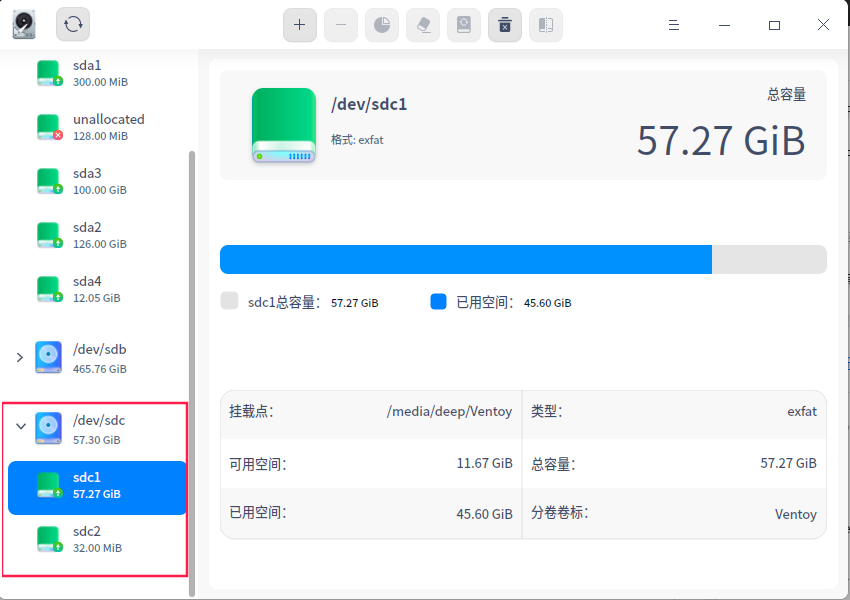Viewport: 850px width, 600px height.
Task: Click the blue used-space usage bar
Action: tap(465, 259)
